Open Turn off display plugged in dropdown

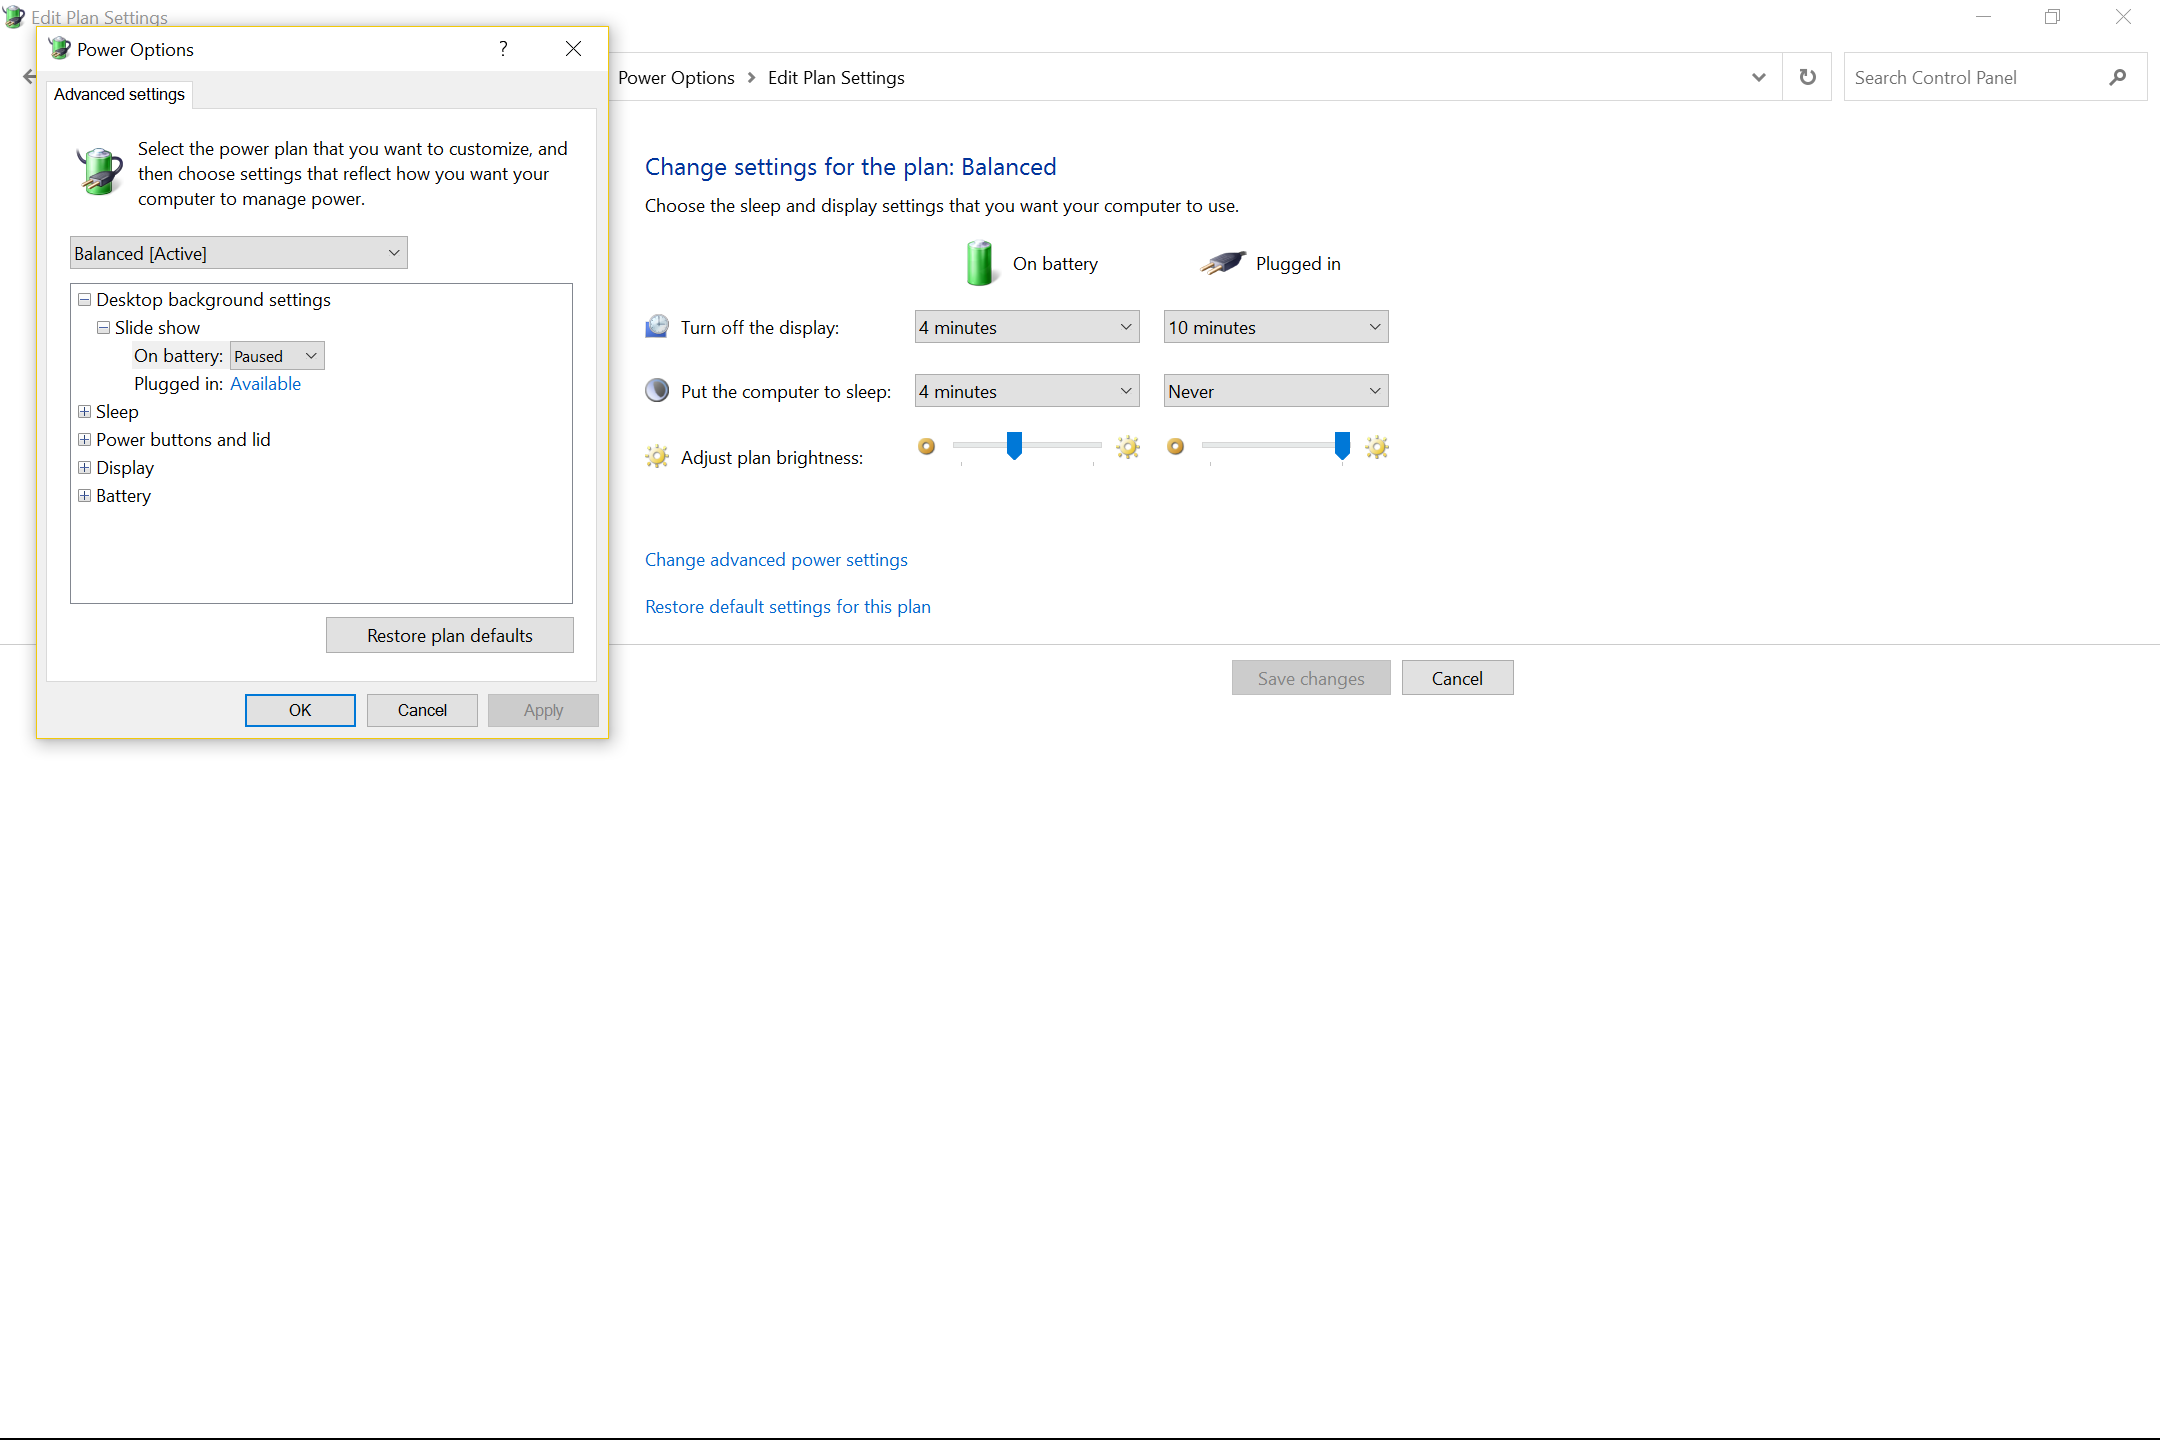(1275, 327)
